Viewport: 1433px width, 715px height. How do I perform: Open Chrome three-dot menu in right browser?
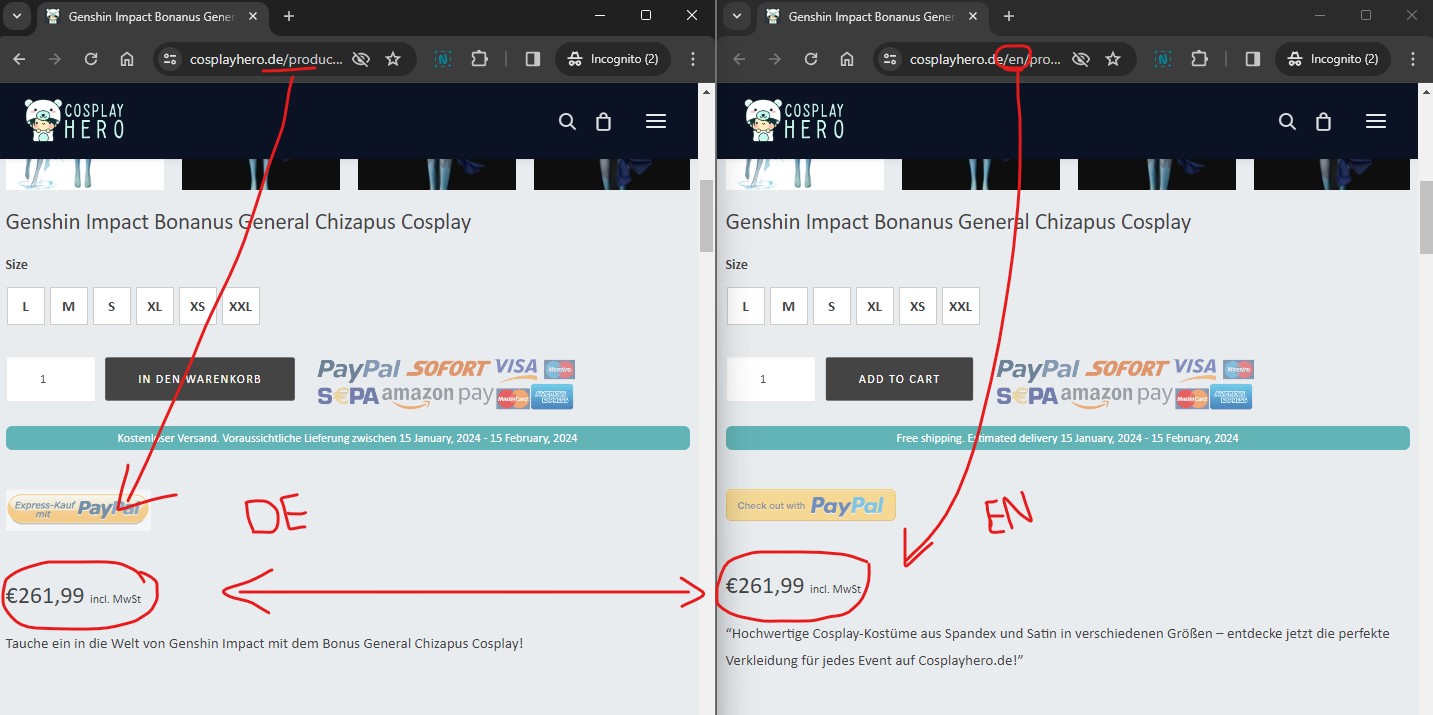click(1413, 59)
